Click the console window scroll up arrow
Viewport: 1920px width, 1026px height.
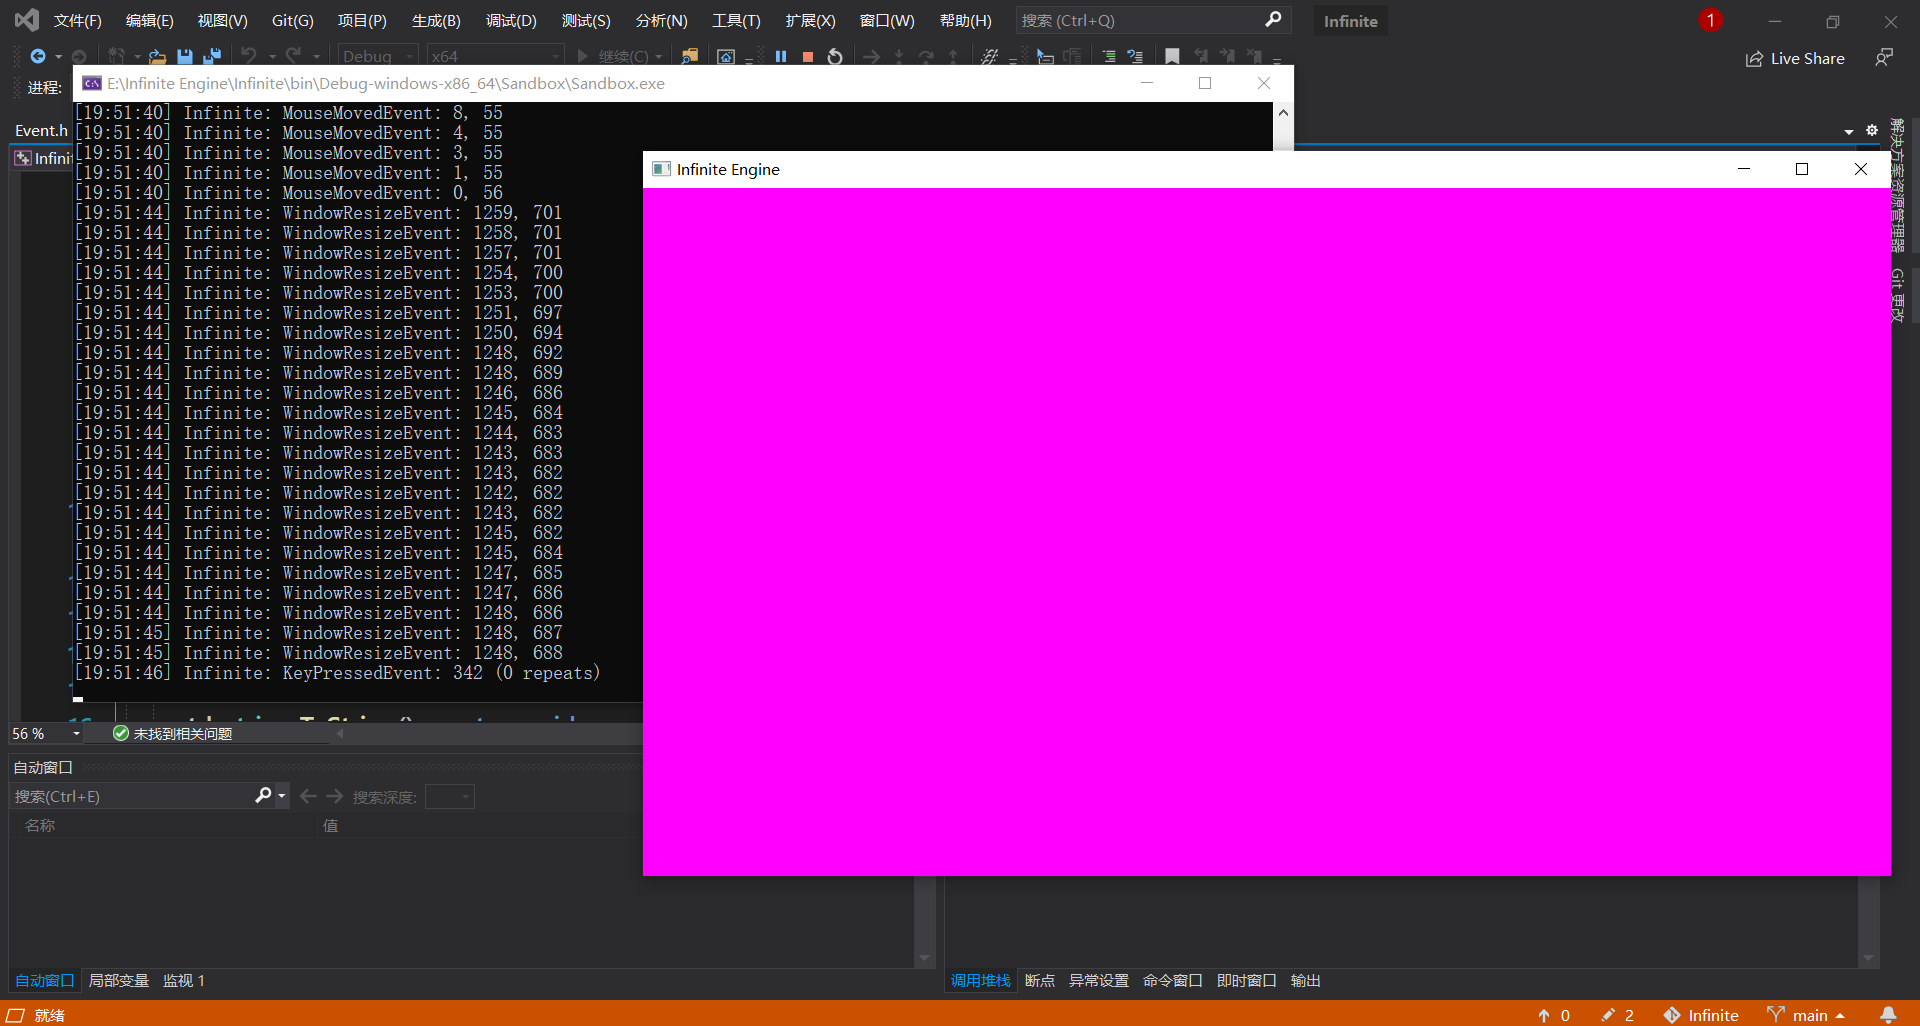click(x=1283, y=113)
